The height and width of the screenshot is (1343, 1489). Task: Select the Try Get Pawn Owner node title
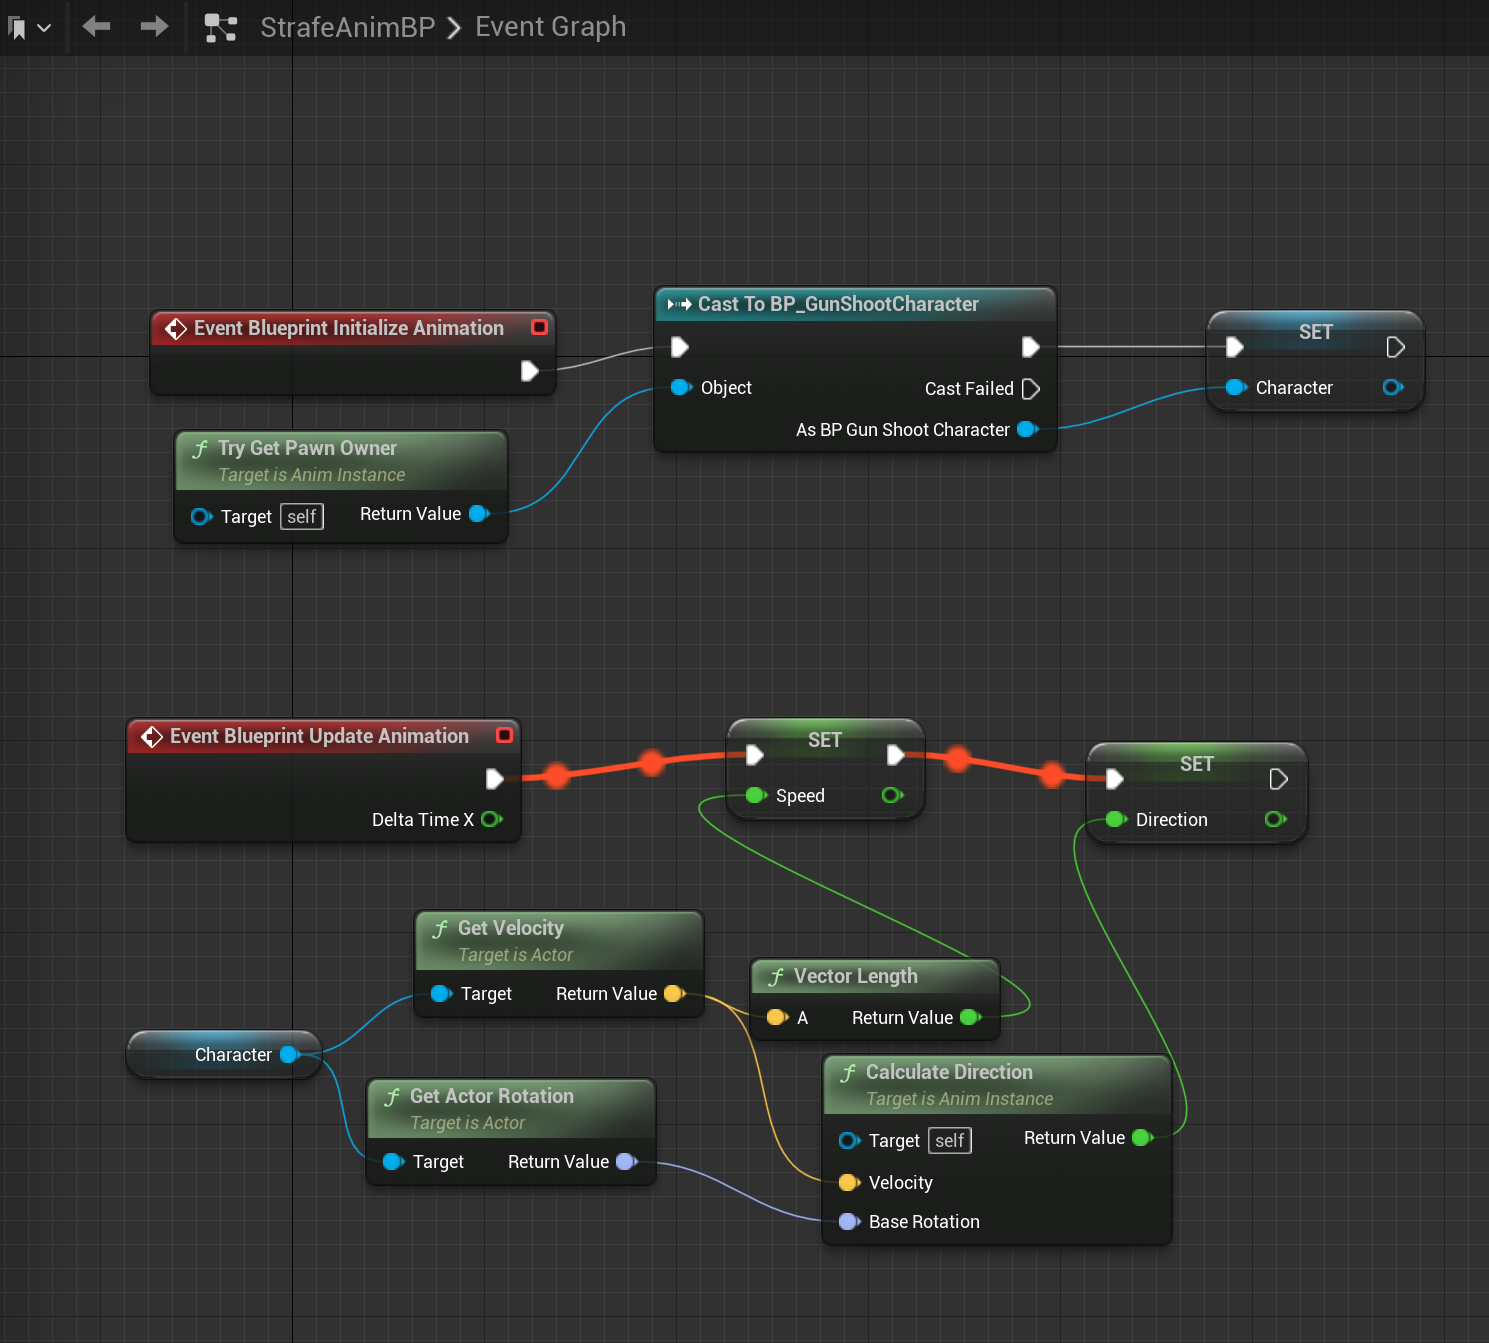click(307, 448)
